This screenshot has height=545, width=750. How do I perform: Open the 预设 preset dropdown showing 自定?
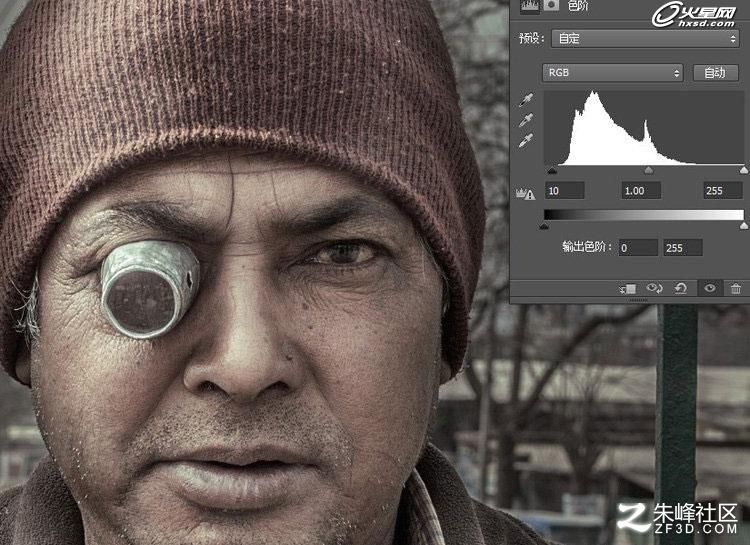tap(645, 39)
